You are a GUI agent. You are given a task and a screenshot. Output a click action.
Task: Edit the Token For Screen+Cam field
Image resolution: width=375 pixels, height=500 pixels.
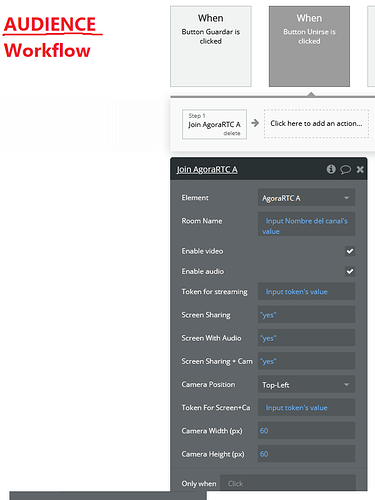pyautogui.click(x=306, y=407)
